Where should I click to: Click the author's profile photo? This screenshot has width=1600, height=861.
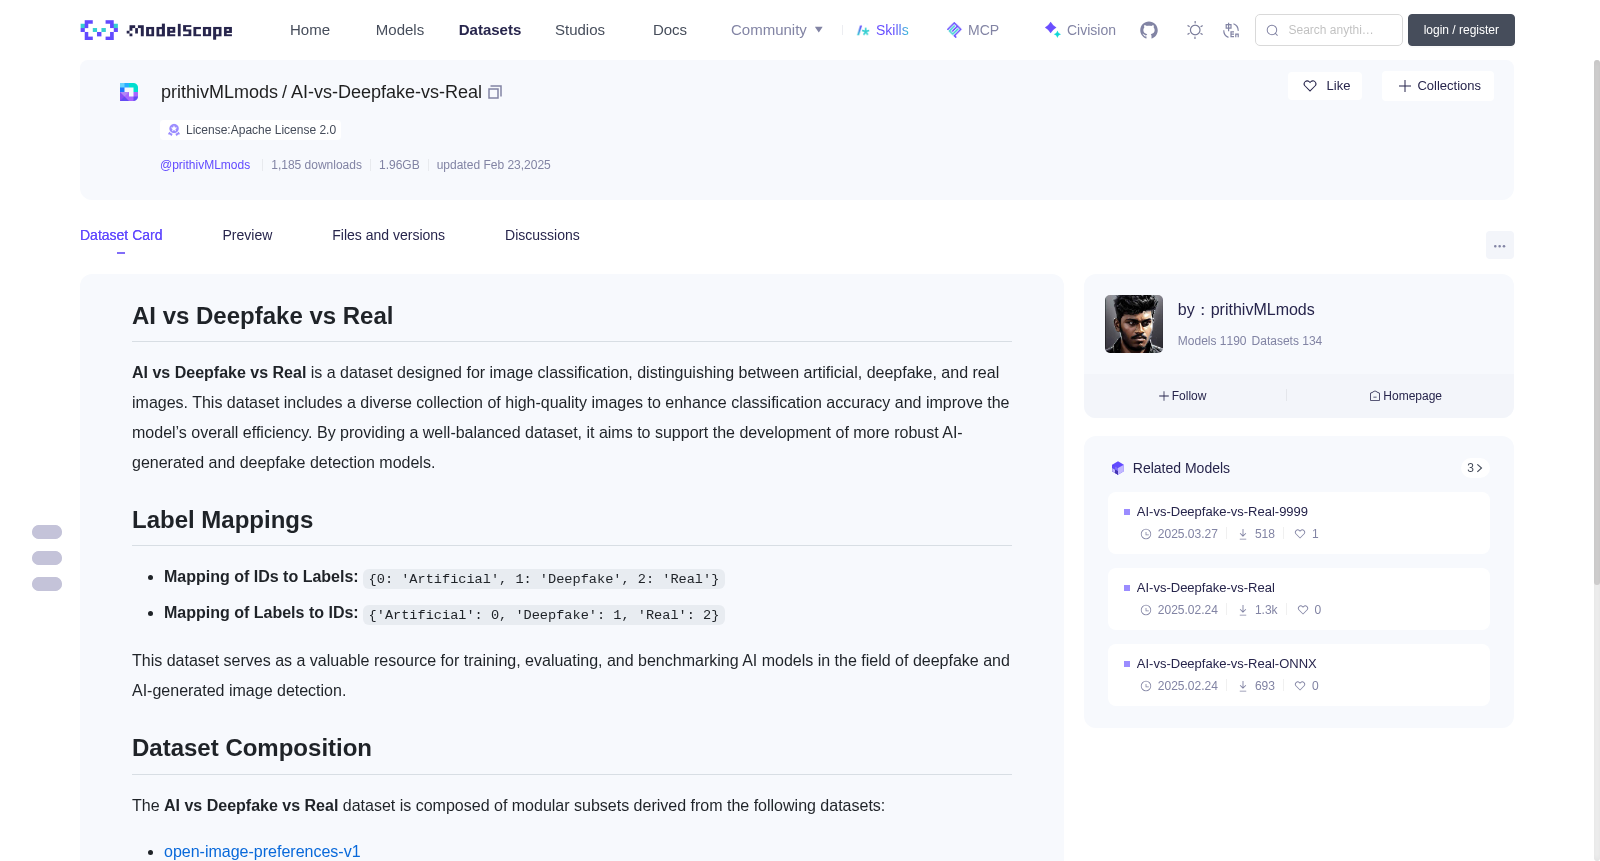coord(1134,324)
